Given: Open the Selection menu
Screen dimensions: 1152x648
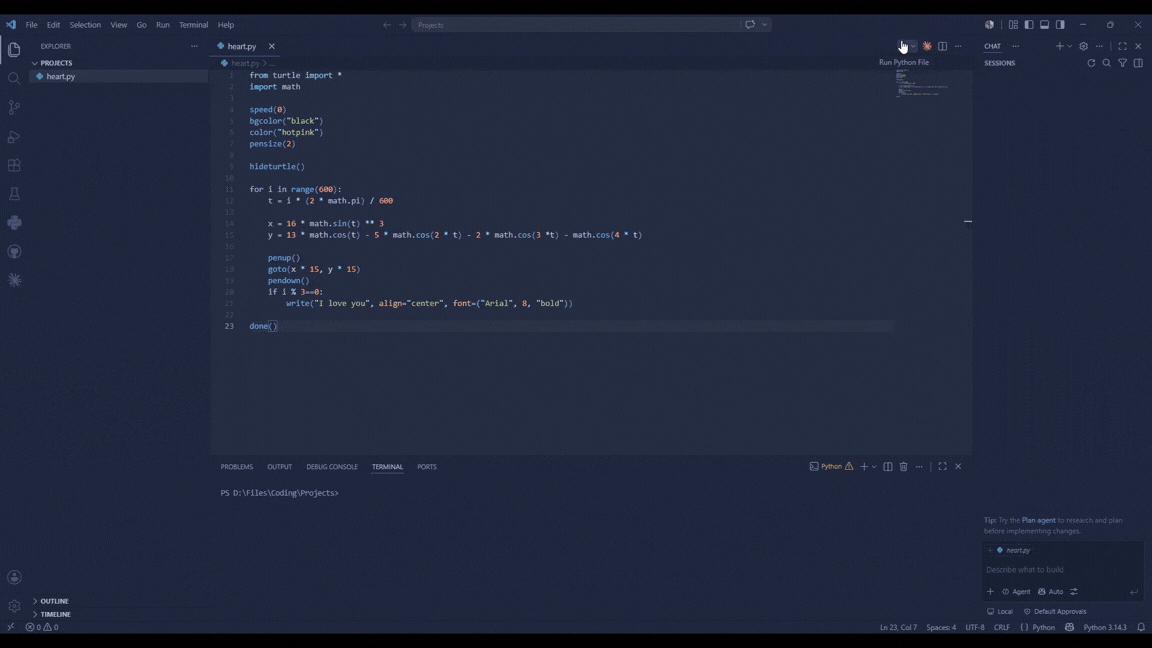Looking at the screenshot, I should (x=85, y=24).
